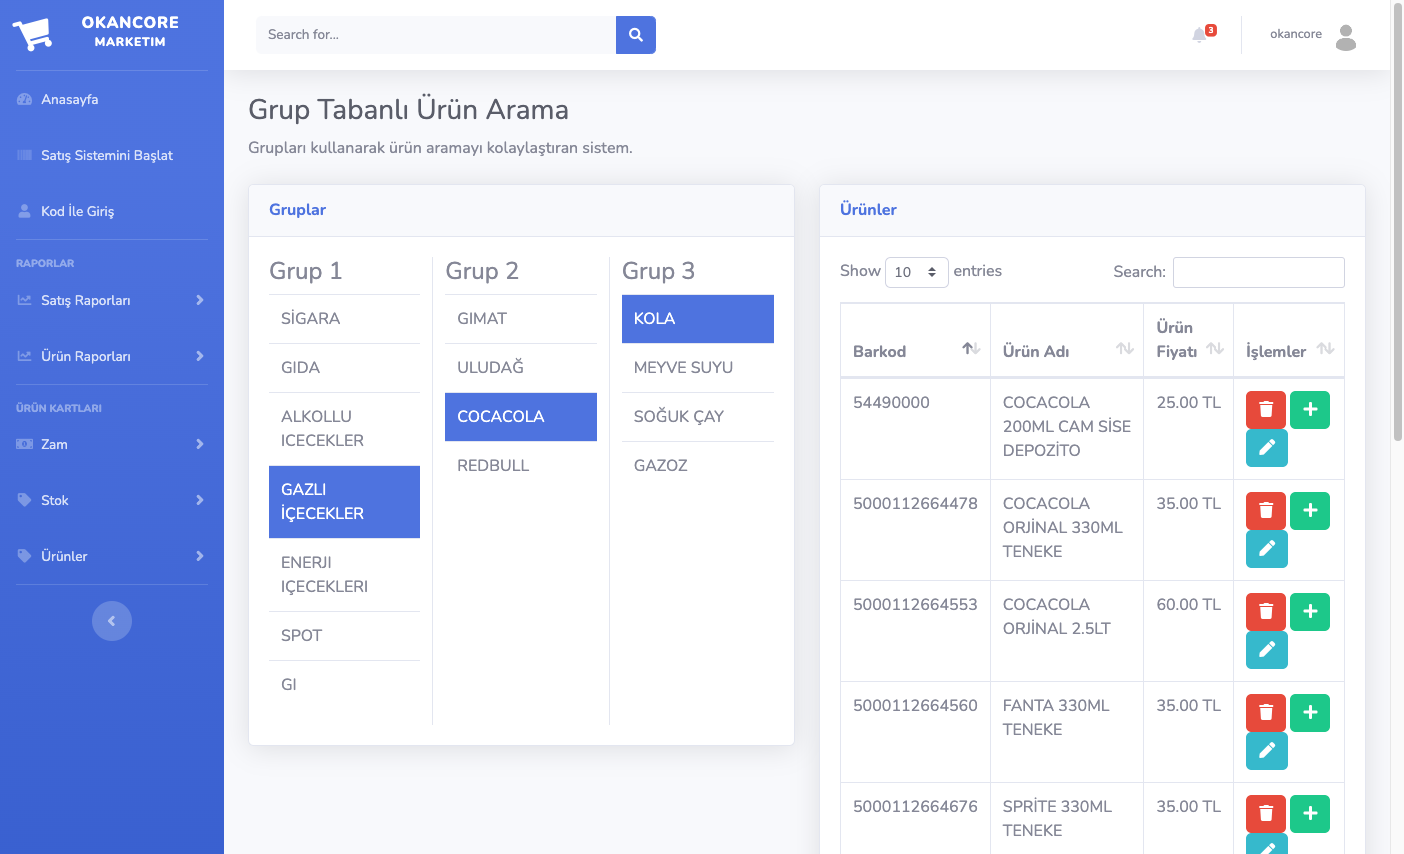Viewport: 1404px width, 854px height.
Task: Delete SPRİTE 330ML TENEKE product
Action: coord(1266,814)
